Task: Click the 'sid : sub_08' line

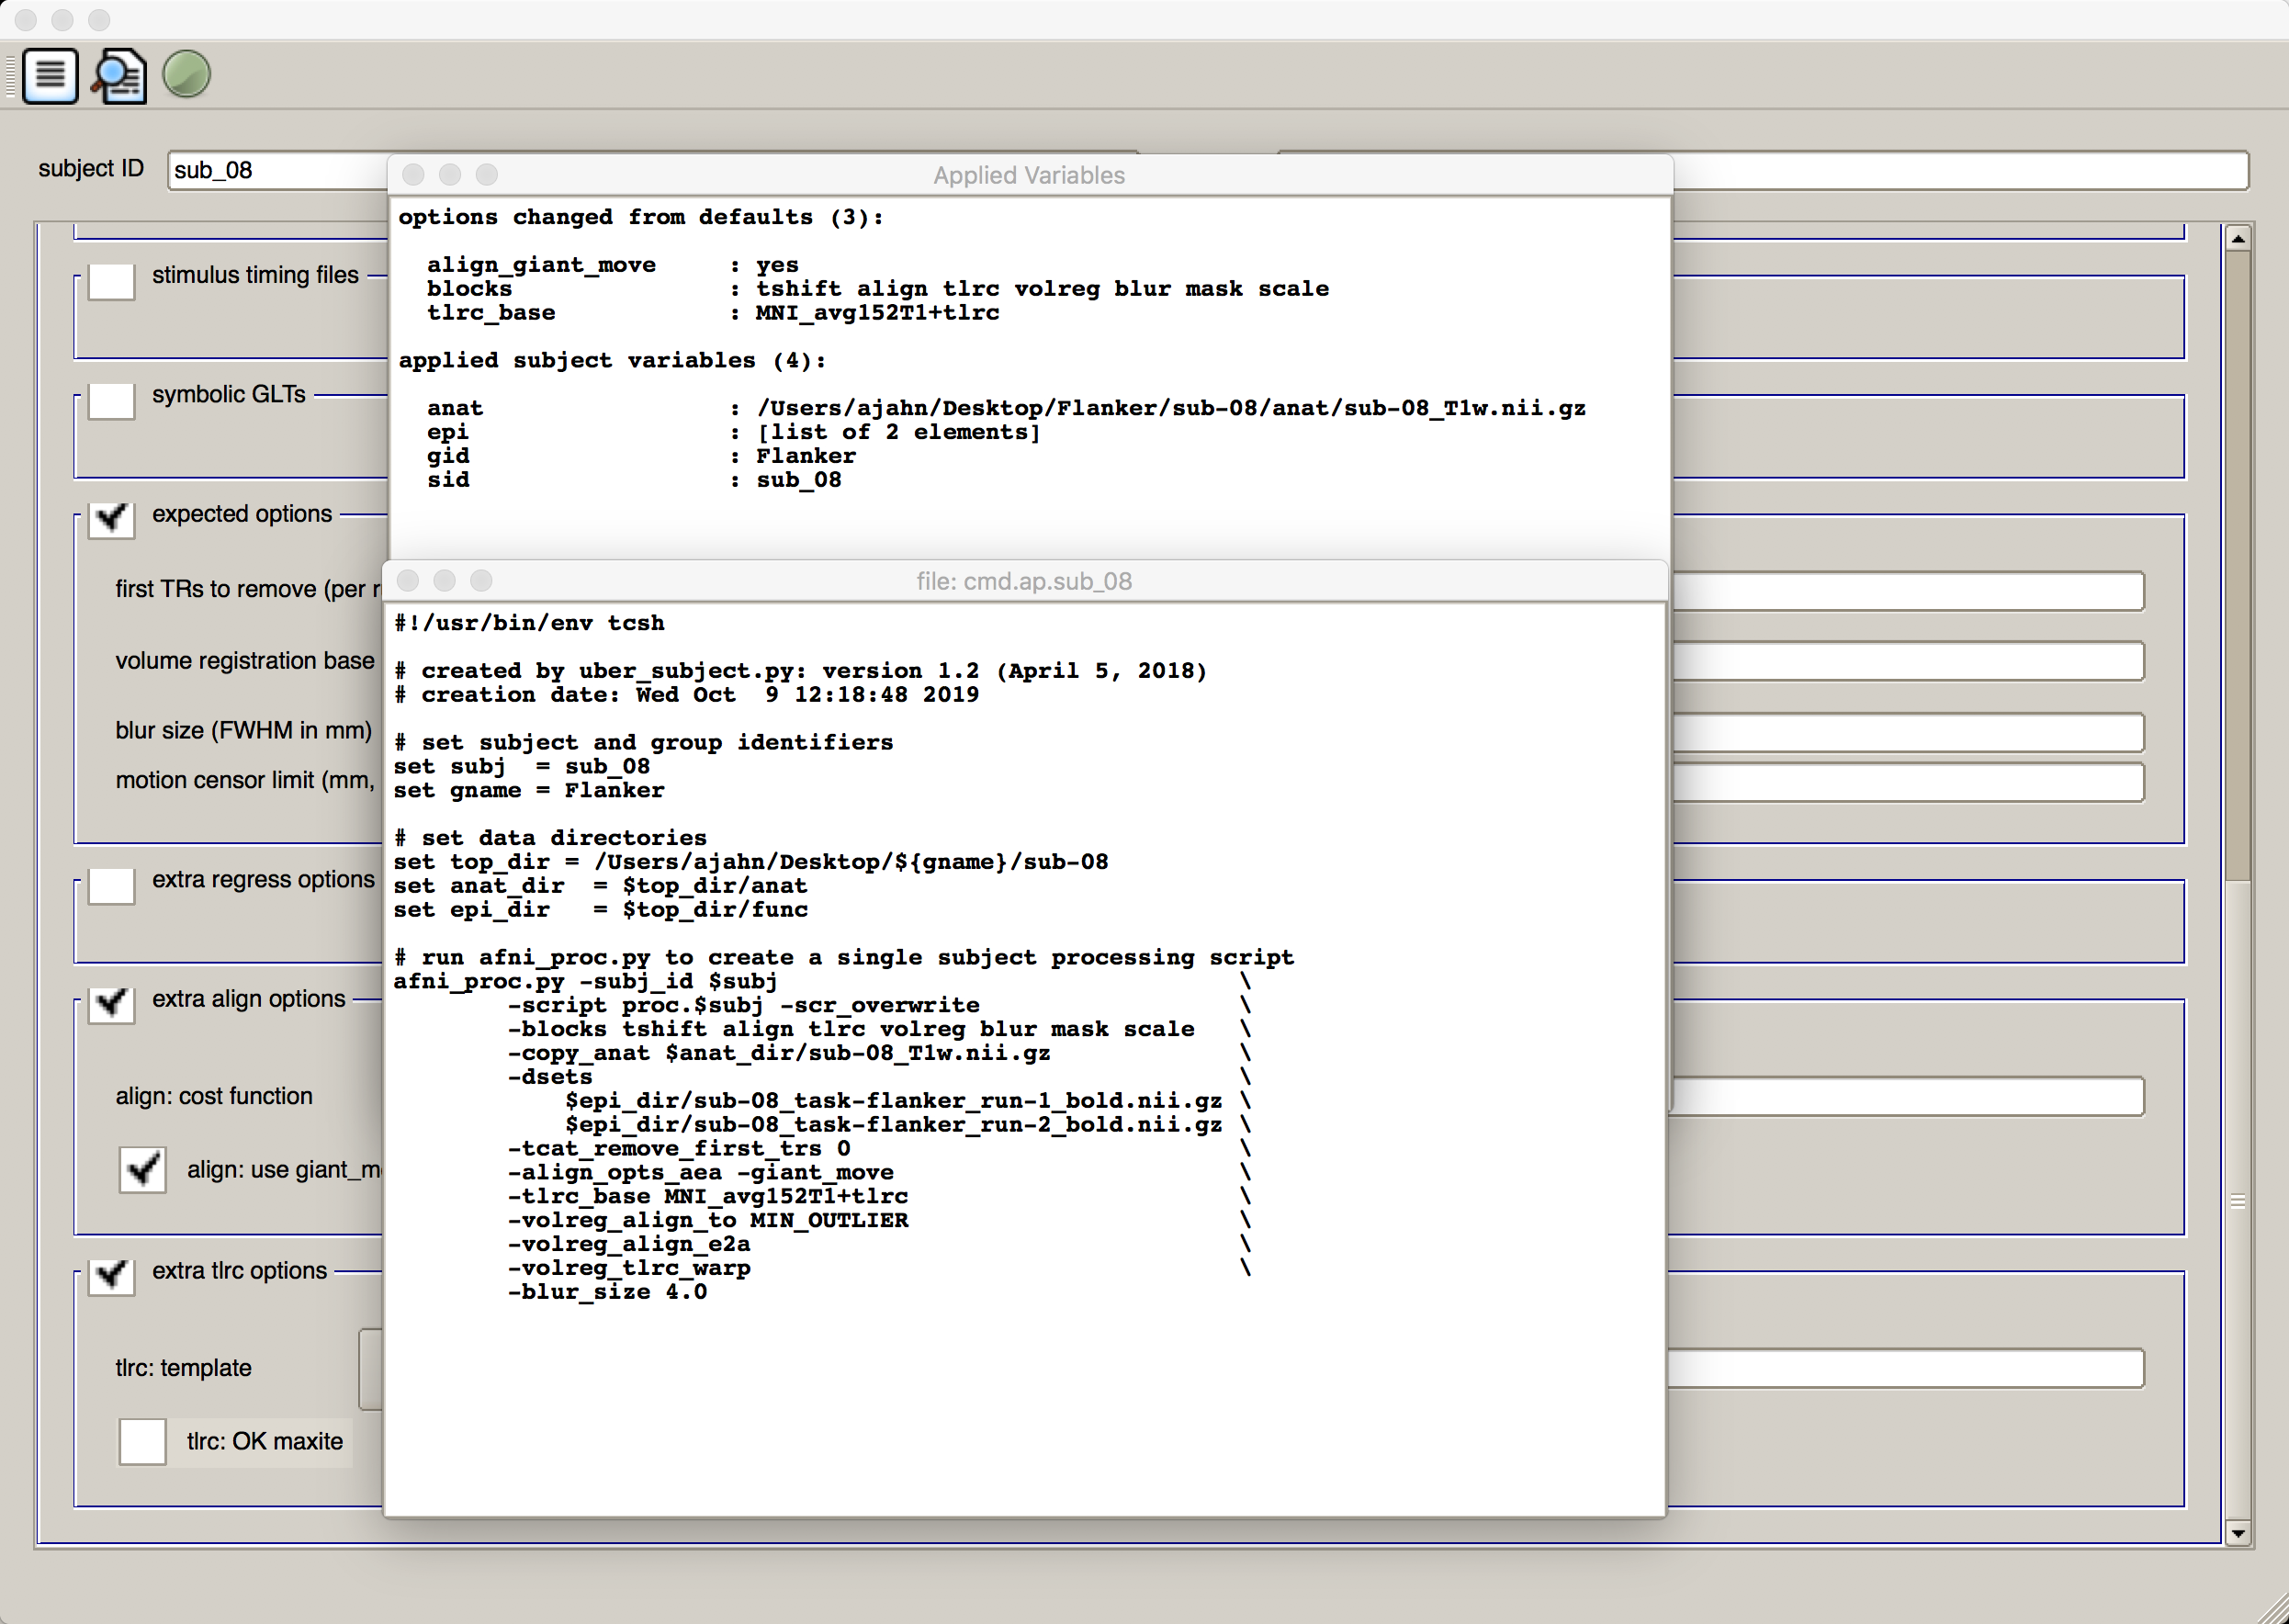Action: (634, 480)
